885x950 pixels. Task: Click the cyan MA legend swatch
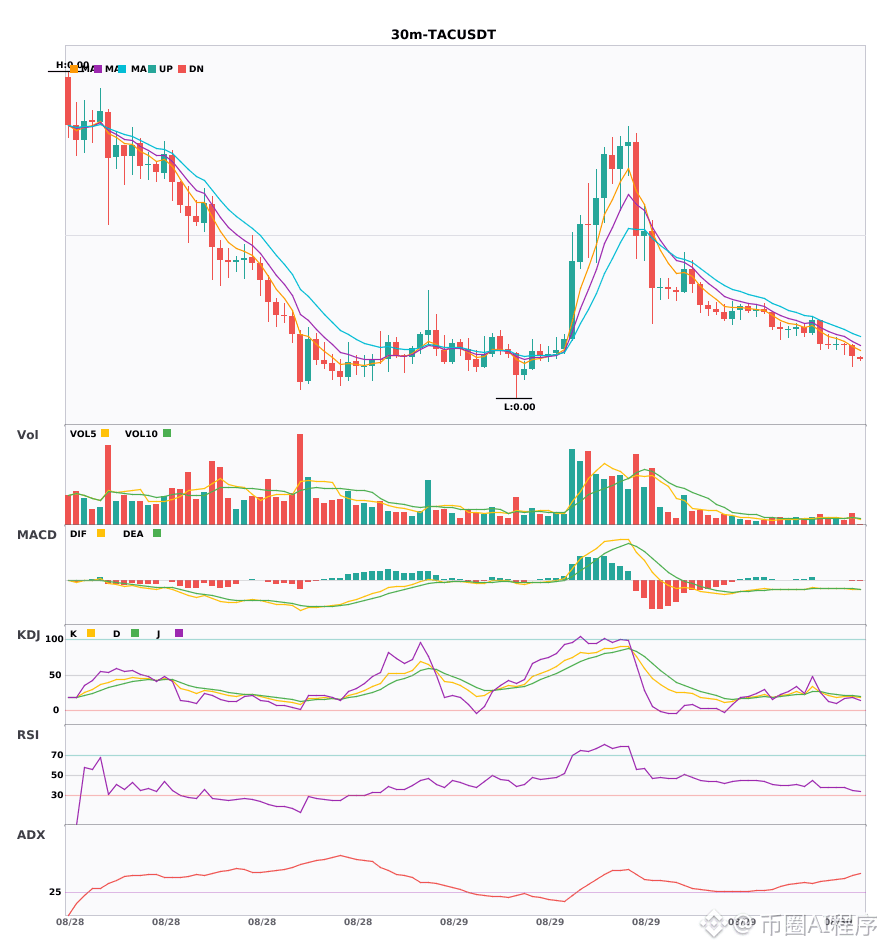point(122,69)
